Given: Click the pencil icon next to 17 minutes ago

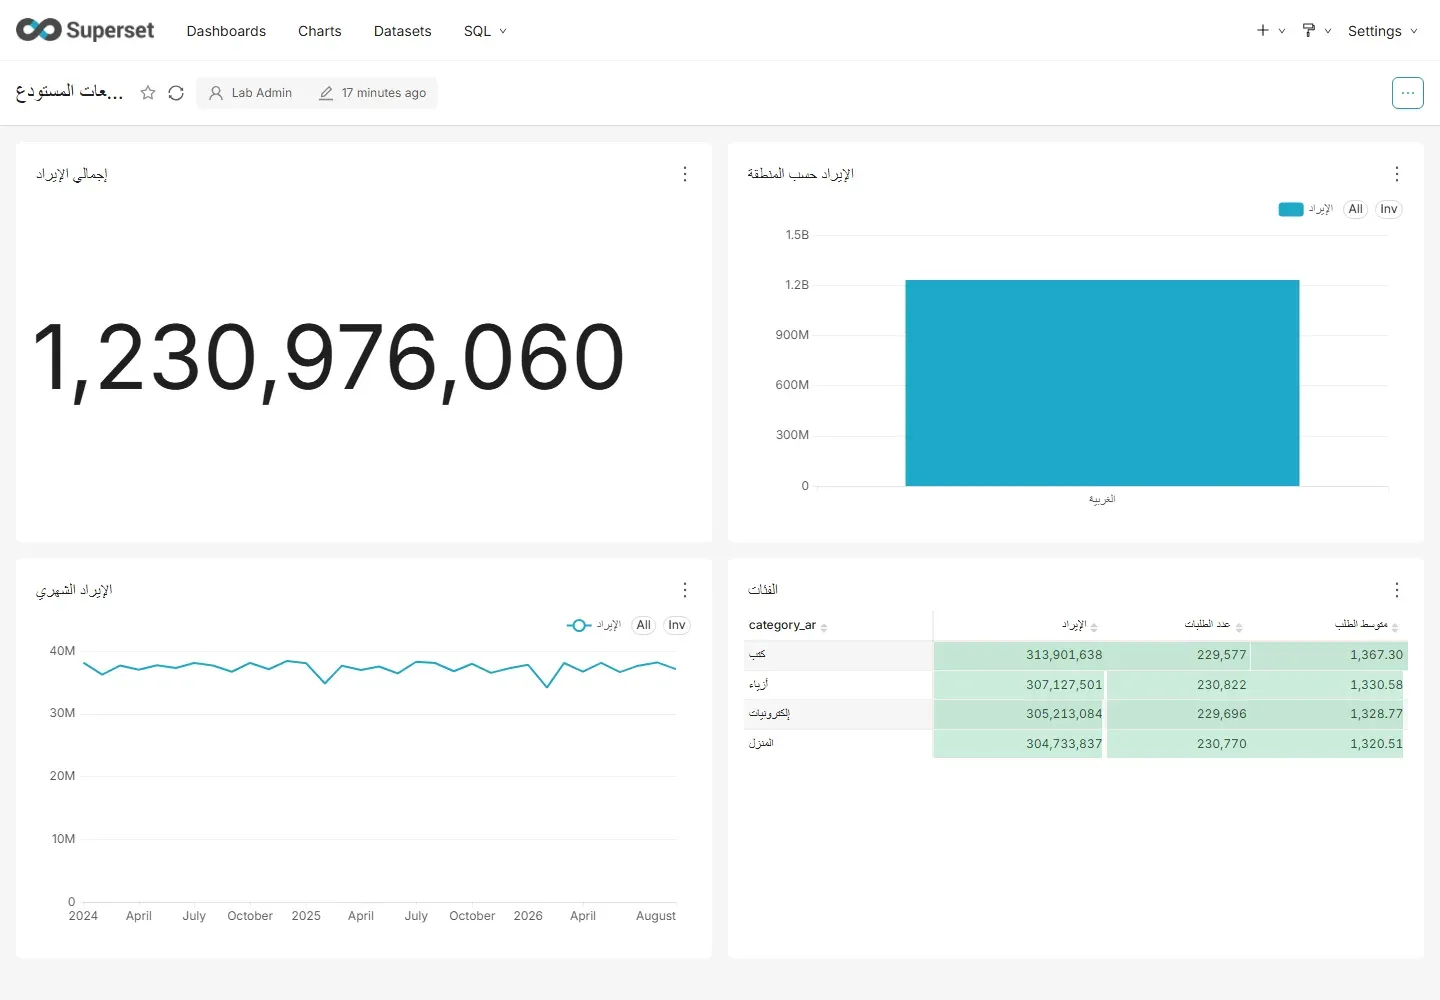Looking at the screenshot, I should tap(326, 93).
